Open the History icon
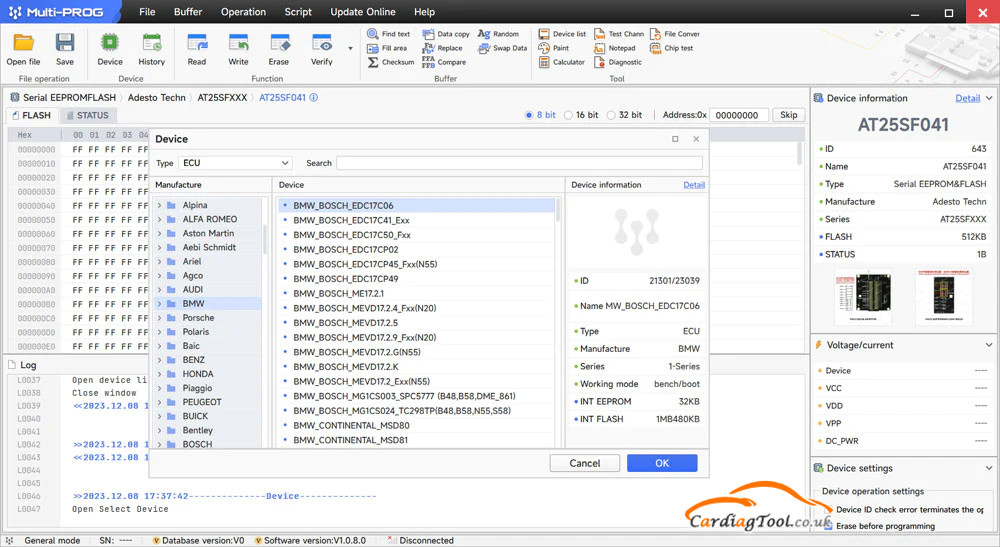This screenshot has width=1000, height=547. [x=152, y=43]
